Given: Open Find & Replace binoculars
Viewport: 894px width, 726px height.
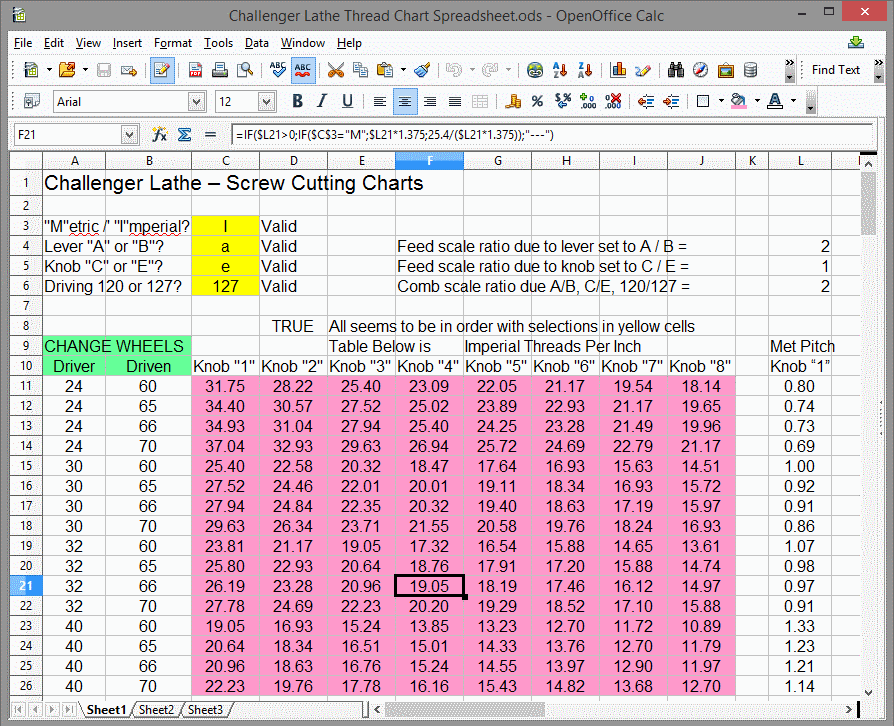Looking at the screenshot, I should (676, 70).
